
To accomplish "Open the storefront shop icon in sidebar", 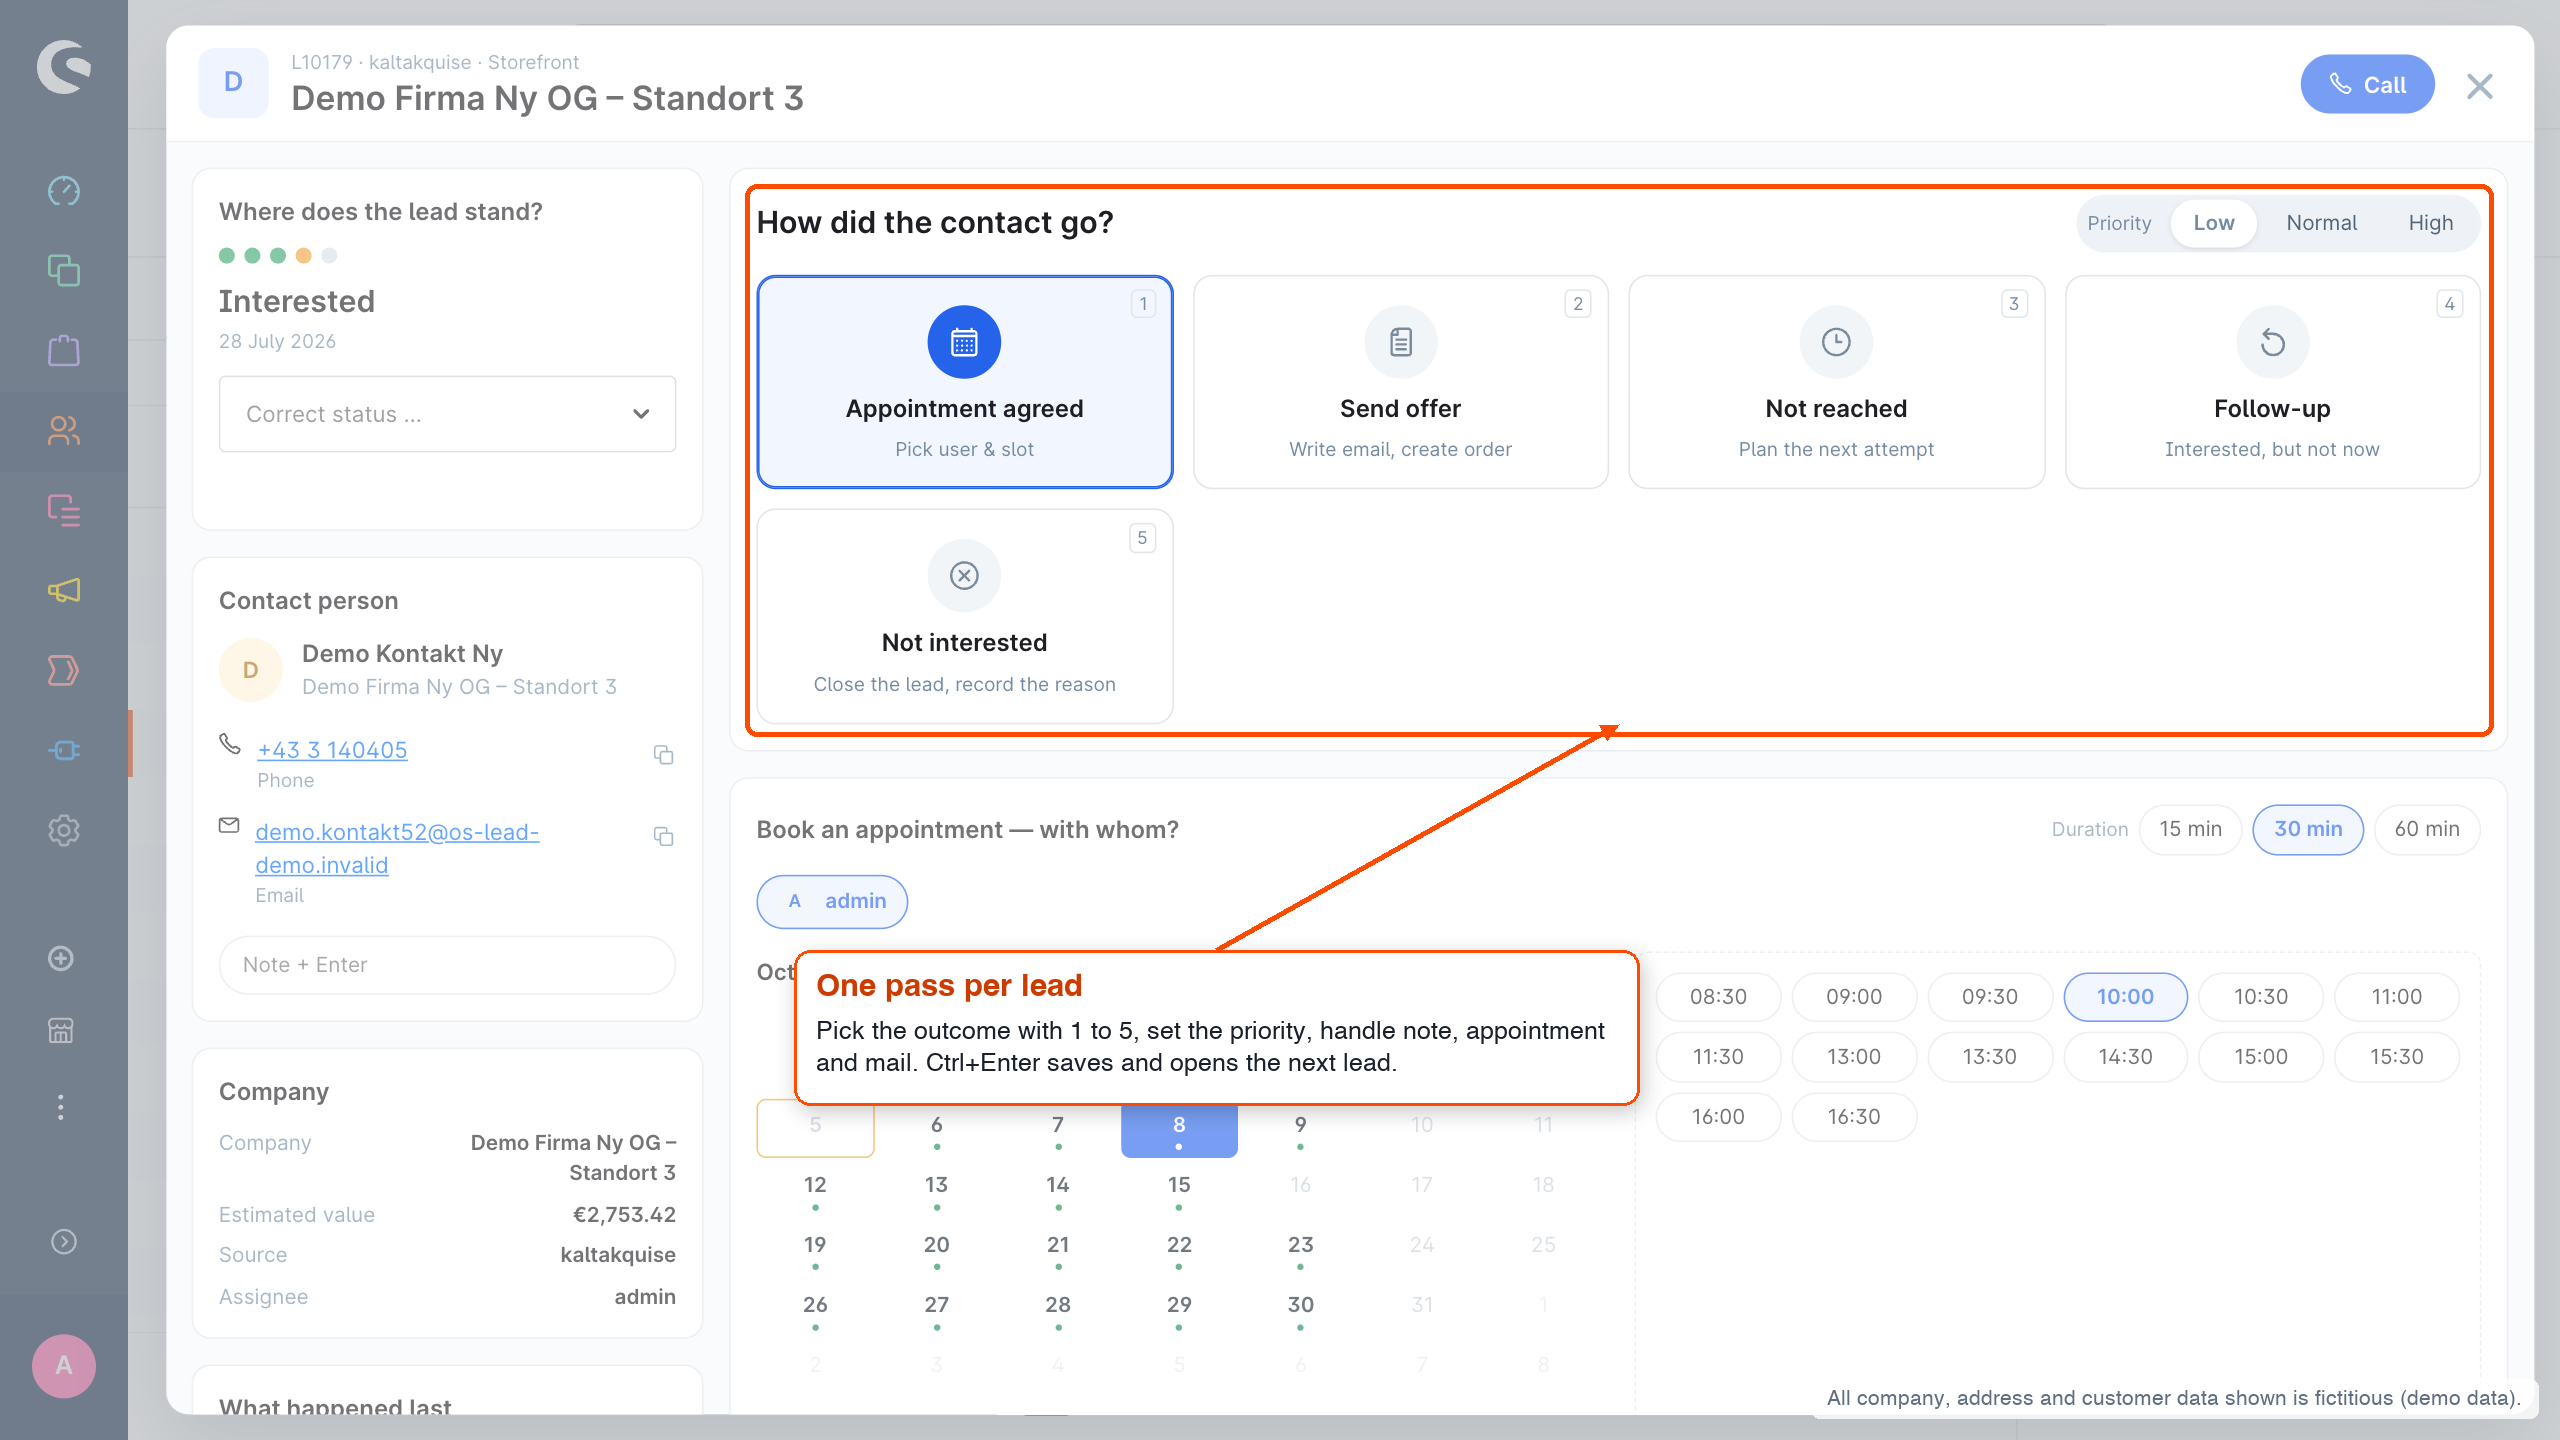I will pos(61,1031).
